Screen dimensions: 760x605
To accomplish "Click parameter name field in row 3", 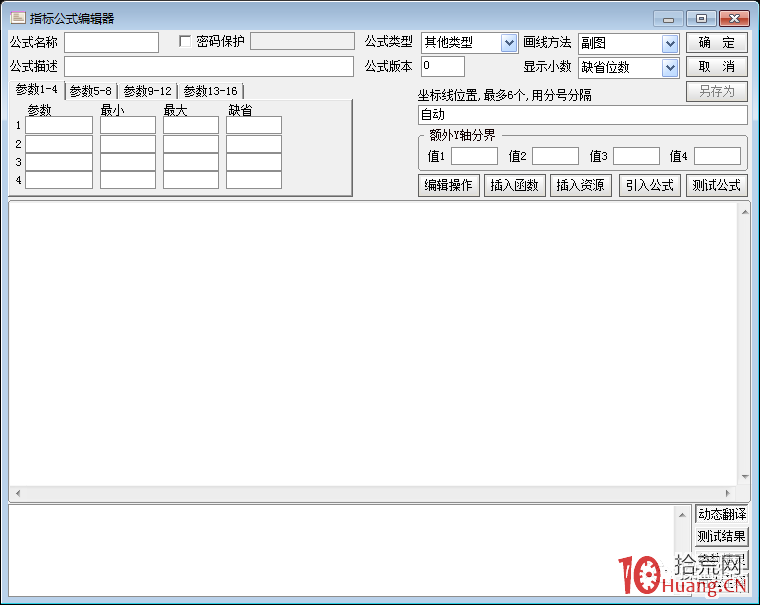I will coord(59,162).
